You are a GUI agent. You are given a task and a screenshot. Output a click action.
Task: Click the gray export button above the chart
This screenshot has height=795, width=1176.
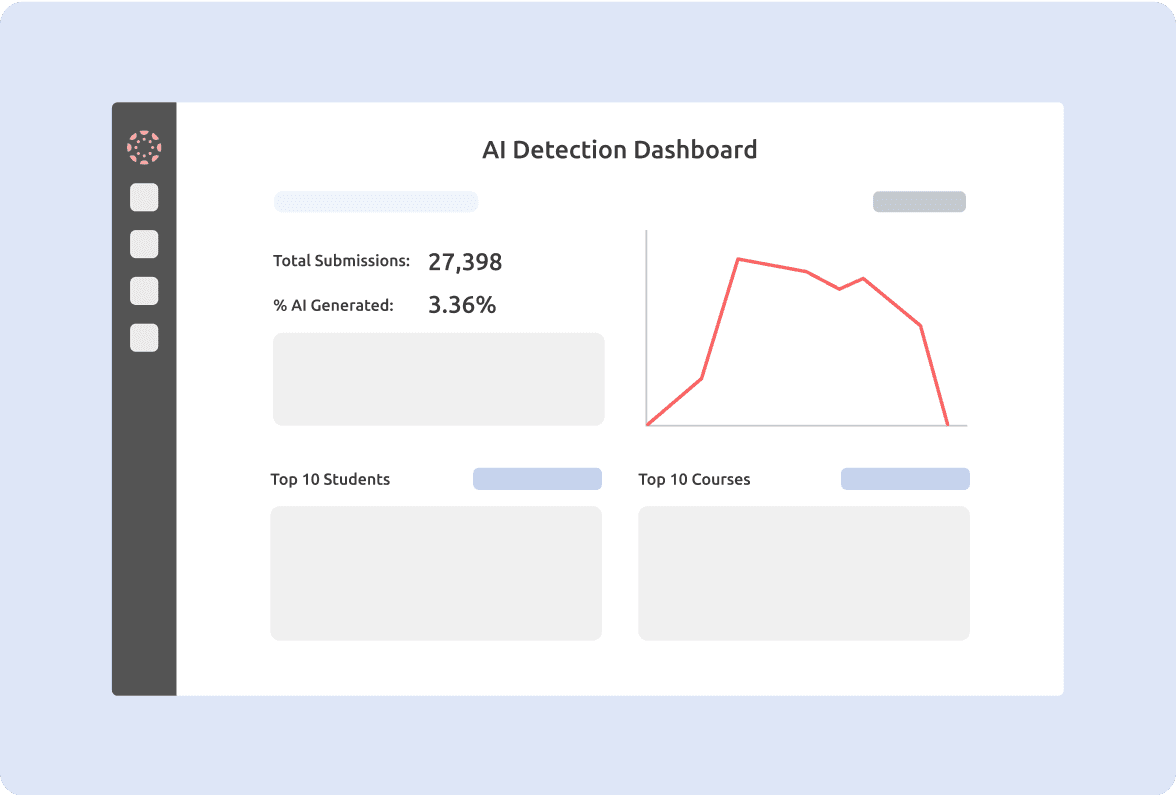click(x=918, y=201)
